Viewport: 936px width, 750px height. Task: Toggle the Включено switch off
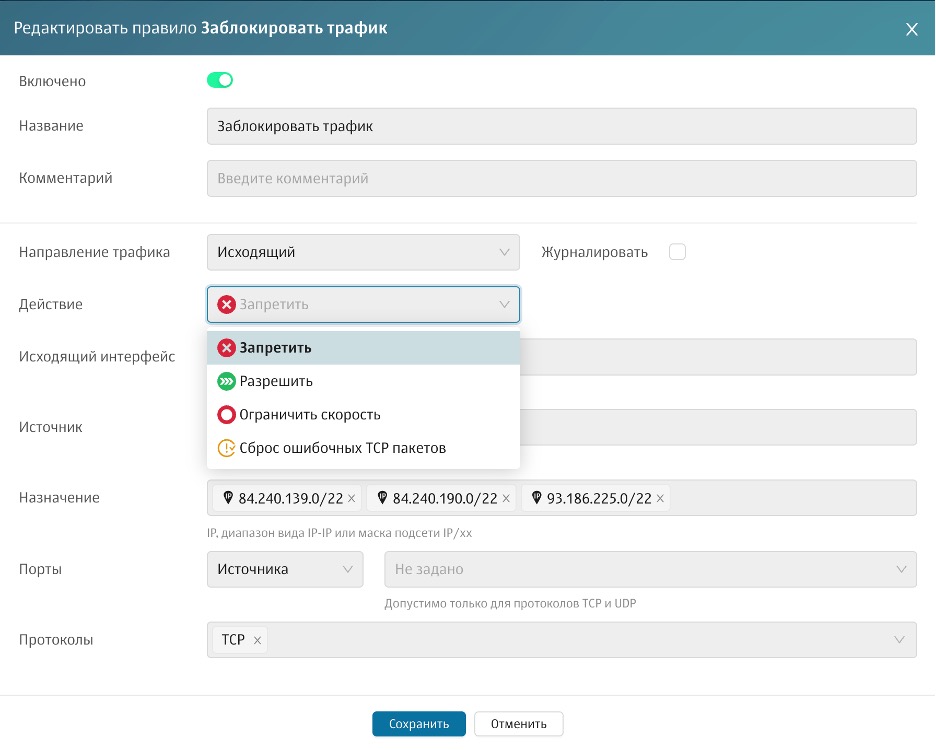(x=220, y=80)
